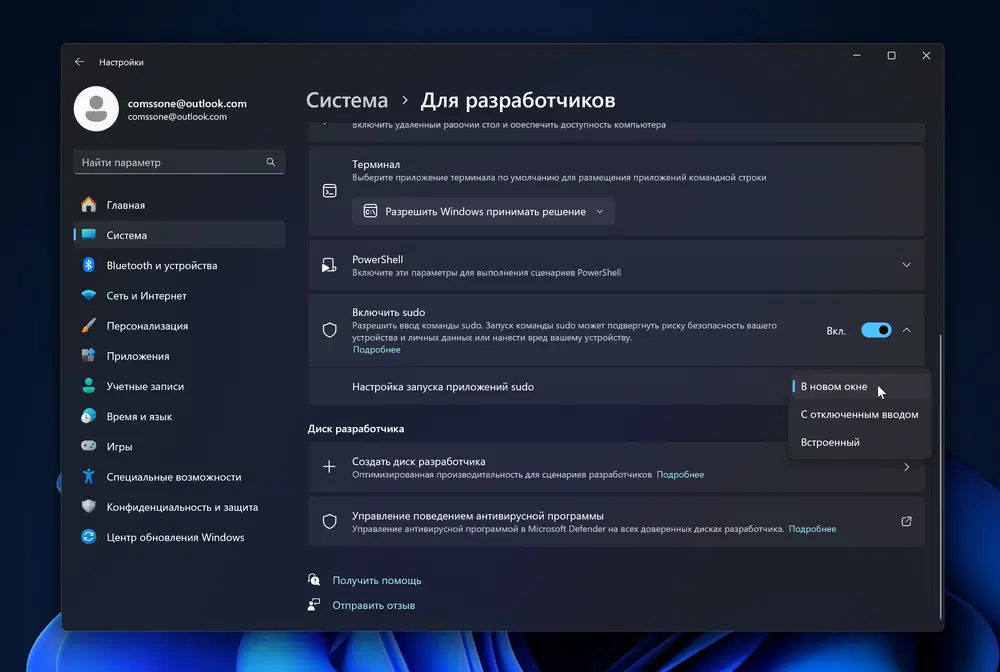The height and width of the screenshot is (672, 1000).
Task: Turn off the Включить sudo toggle
Action: click(876, 330)
